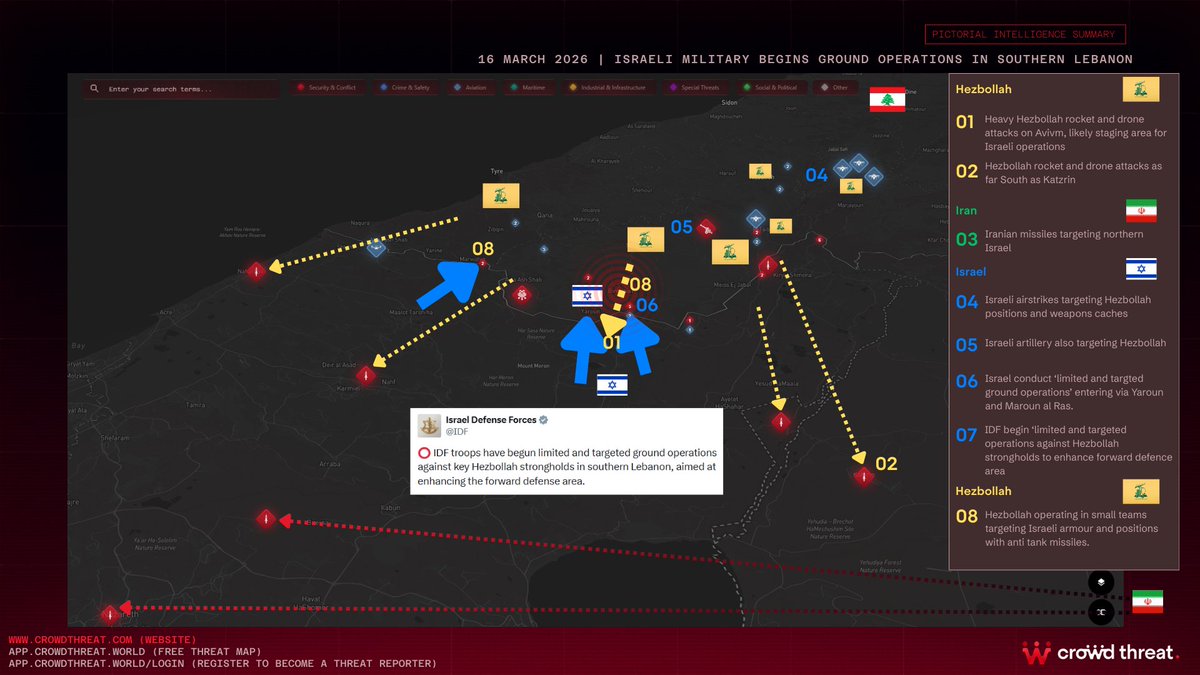
Task: Open the APP.CROWDTHREAT.WORLD/LOGIN register link
Action: [222, 664]
